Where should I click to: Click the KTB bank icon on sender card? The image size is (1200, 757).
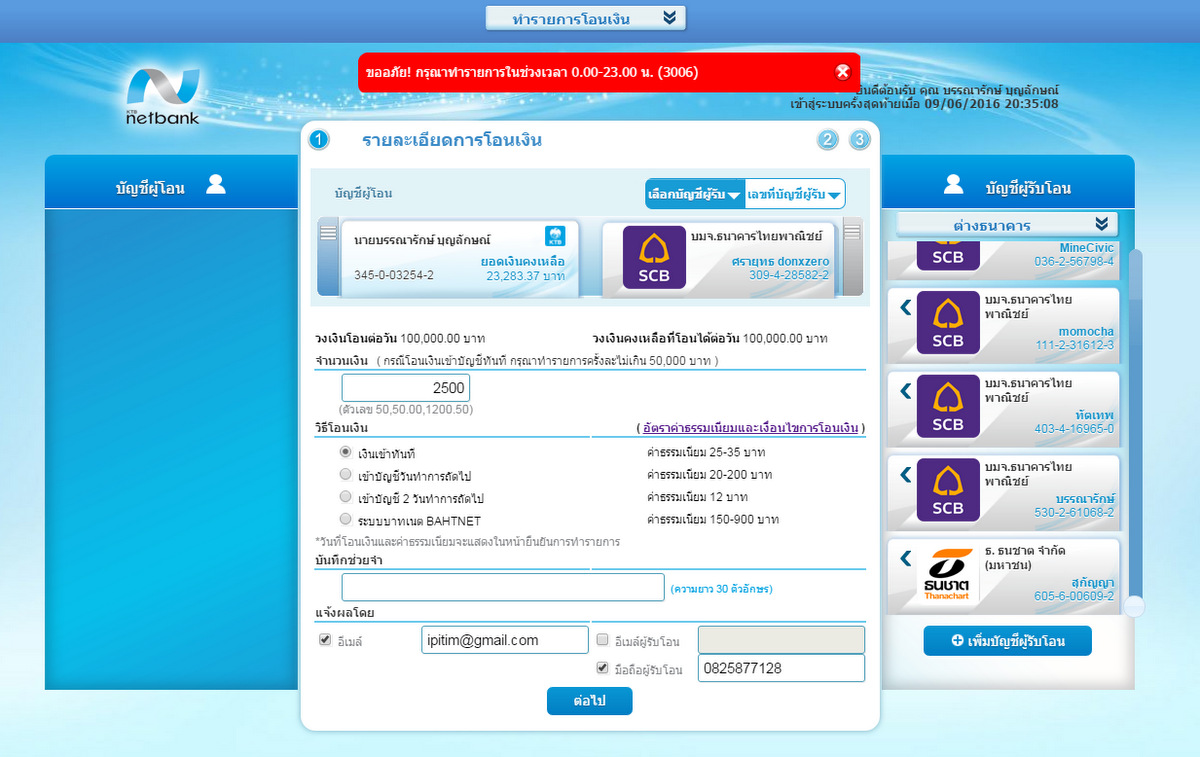coord(555,236)
